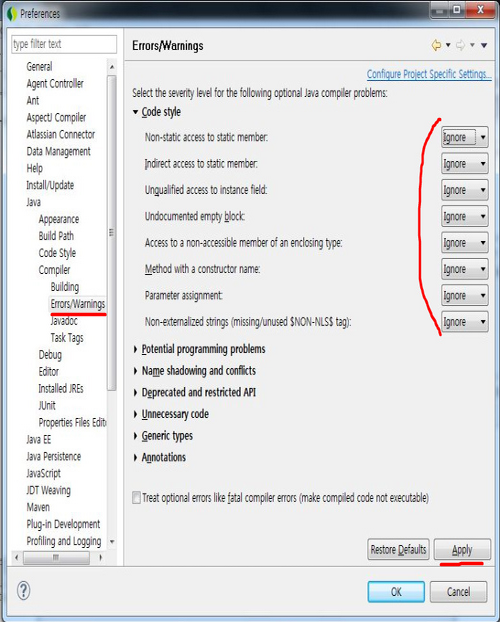Collapse the Code style section
This screenshot has width=500, height=622.
coord(135,112)
